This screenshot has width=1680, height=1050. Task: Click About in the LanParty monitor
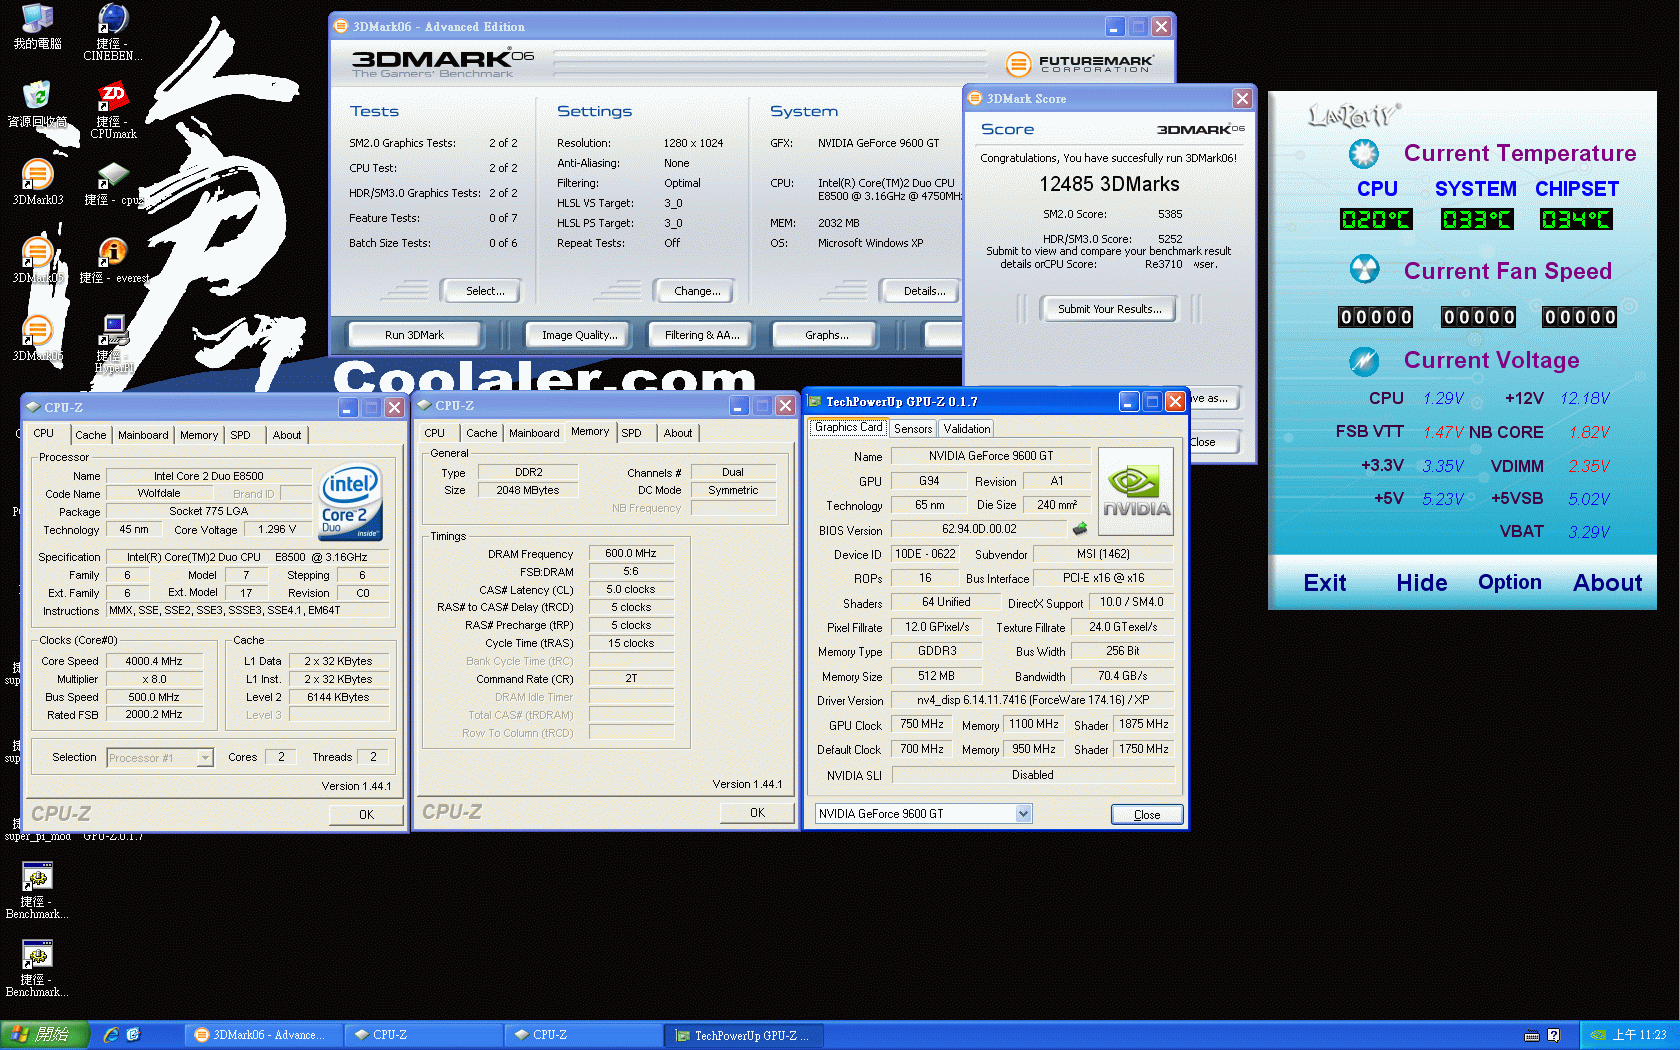point(1608,583)
